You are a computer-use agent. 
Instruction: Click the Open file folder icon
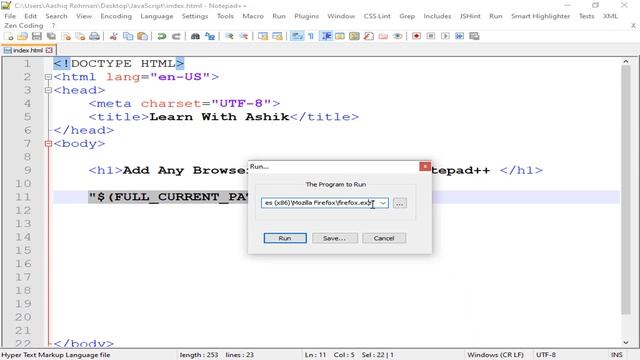[x=22, y=36]
